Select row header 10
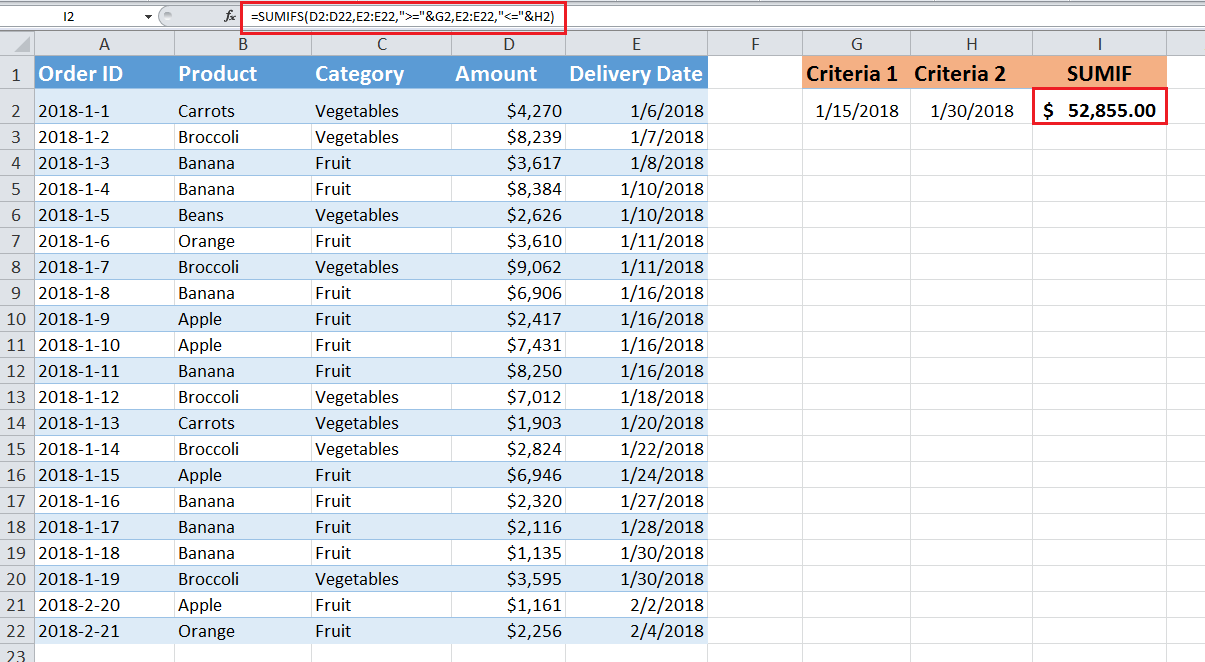1205x662 pixels. coord(16,318)
